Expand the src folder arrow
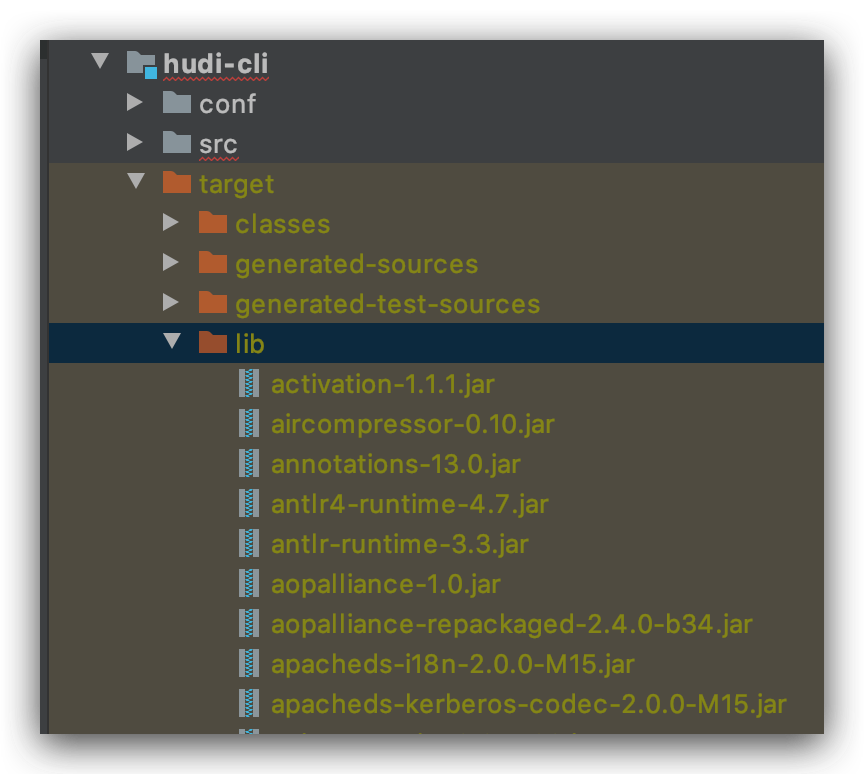Screen dimensions: 864x774 [134, 142]
